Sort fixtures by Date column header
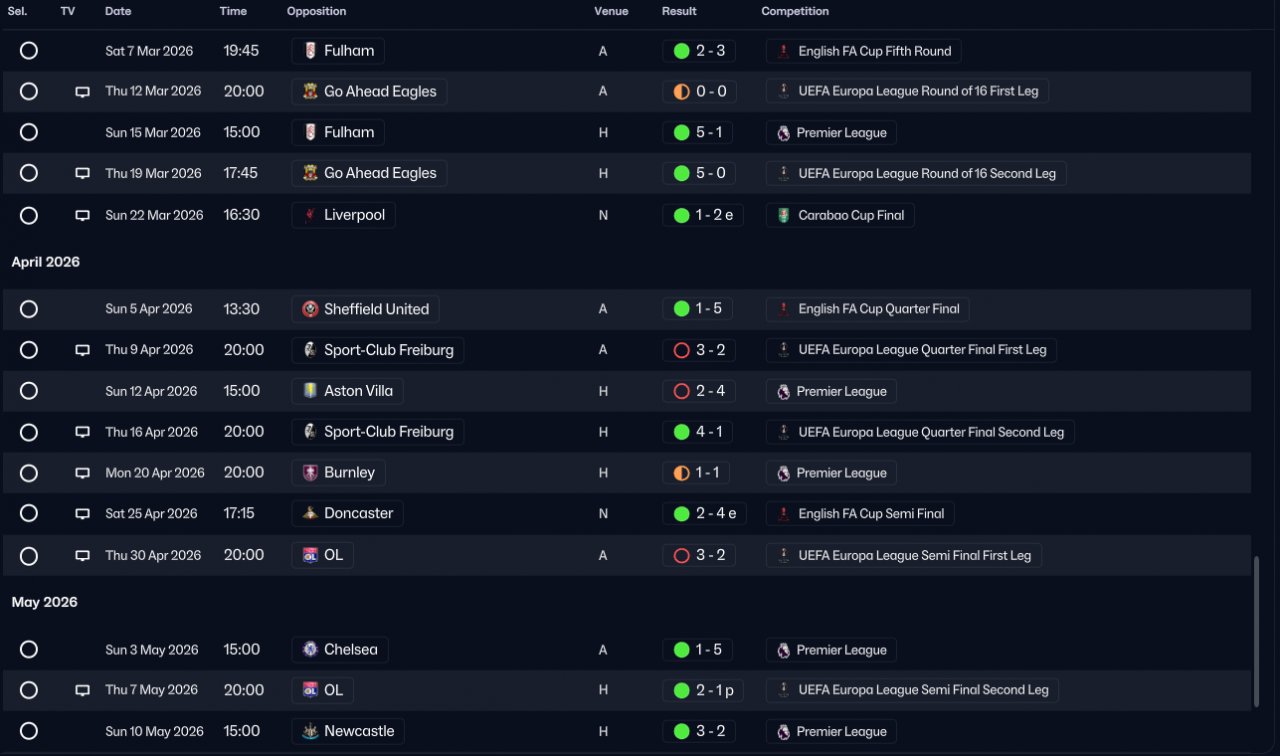Viewport: 1280px width, 756px height. click(x=118, y=11)
